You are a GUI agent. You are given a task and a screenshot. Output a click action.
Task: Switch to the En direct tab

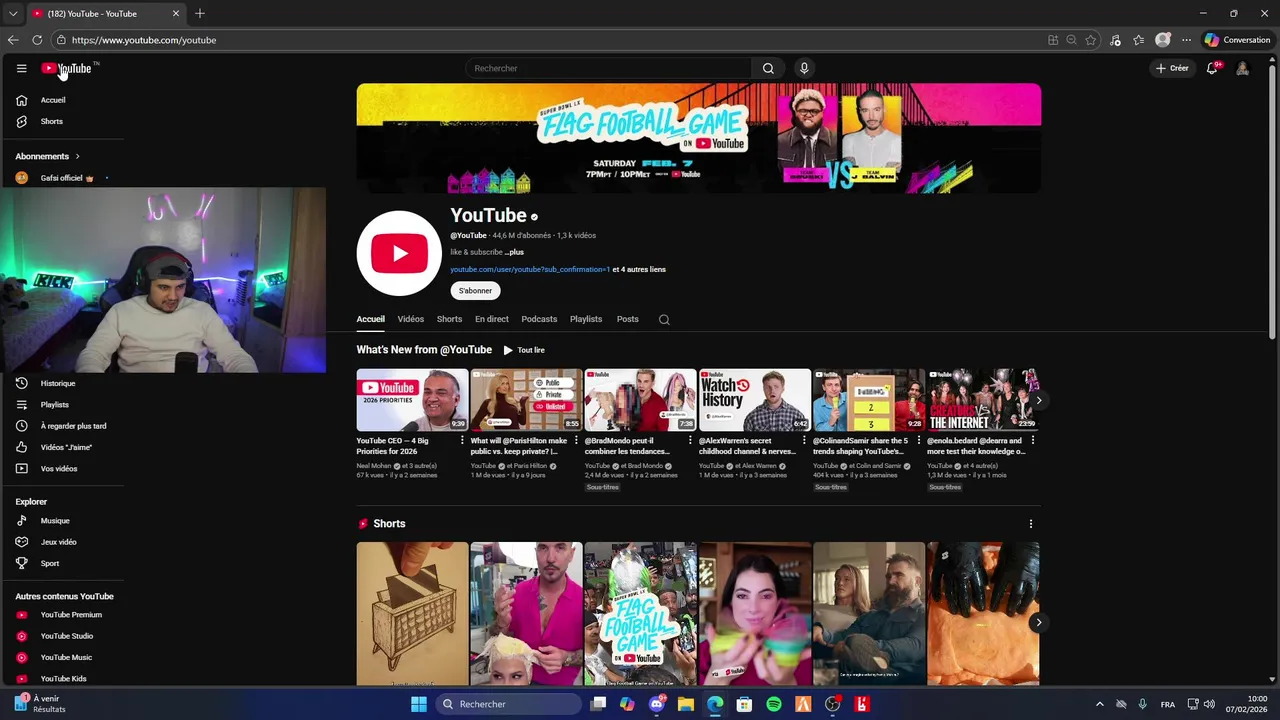(x=492, y=319)
